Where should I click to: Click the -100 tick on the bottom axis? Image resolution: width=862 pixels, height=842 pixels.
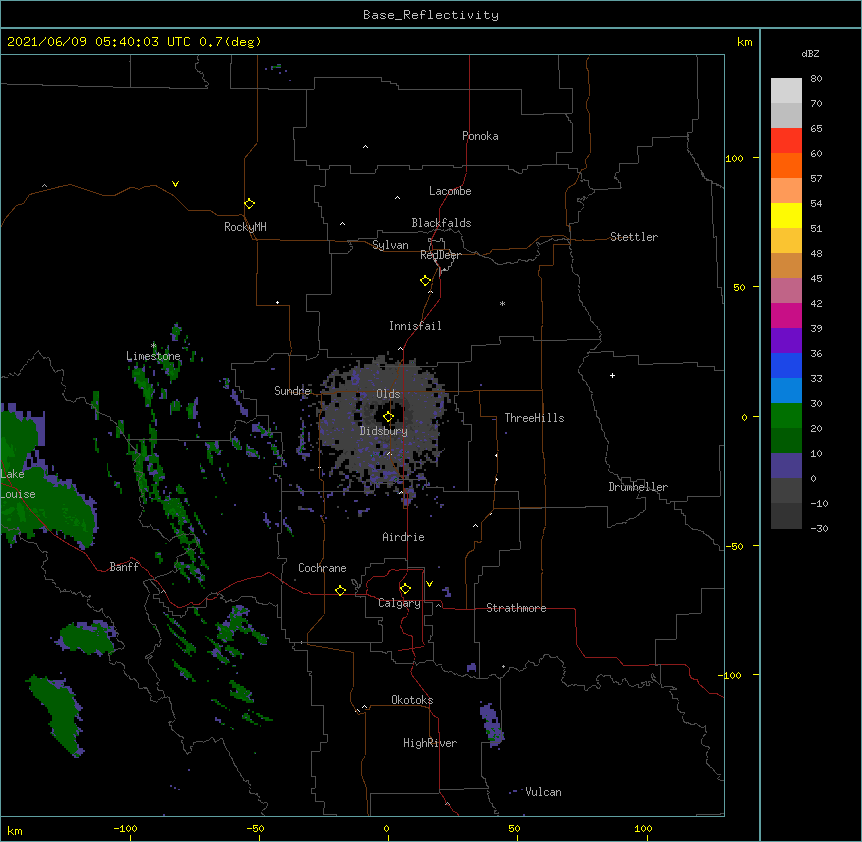point(125,828)
